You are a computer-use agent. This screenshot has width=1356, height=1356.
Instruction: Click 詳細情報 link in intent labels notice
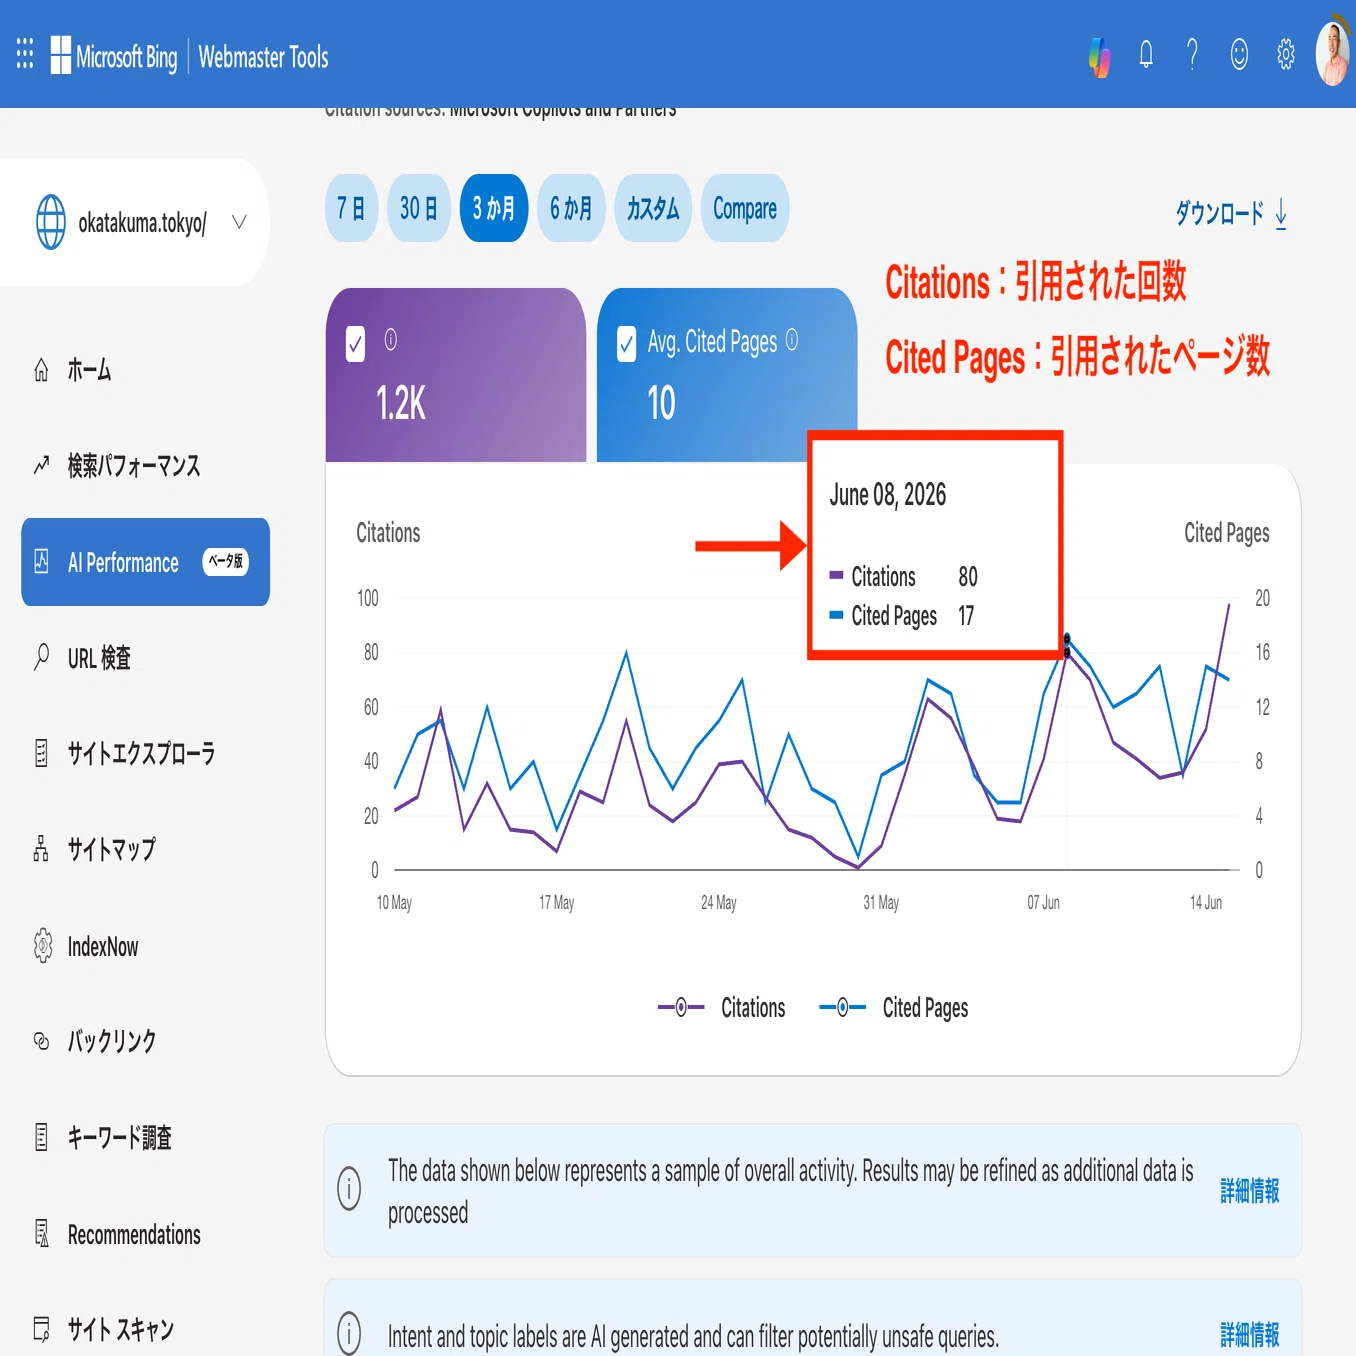pos(1250,1334)
